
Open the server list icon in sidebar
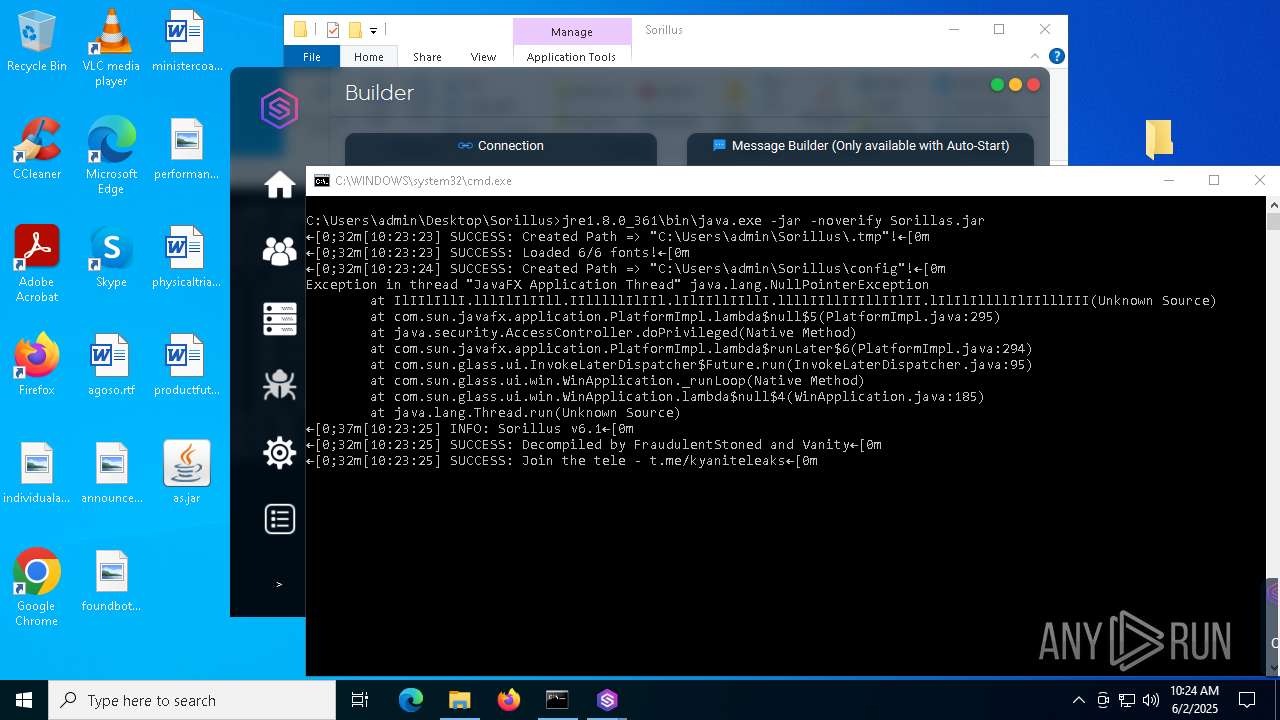(279, 318)
